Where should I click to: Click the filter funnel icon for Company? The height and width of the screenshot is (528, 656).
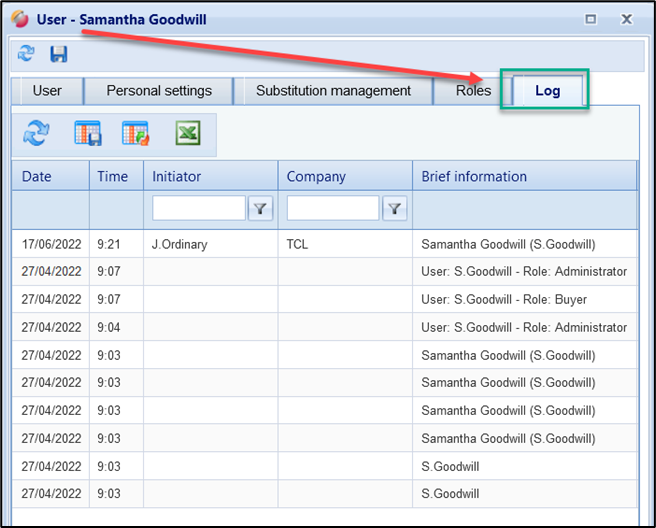pos(395,208)
